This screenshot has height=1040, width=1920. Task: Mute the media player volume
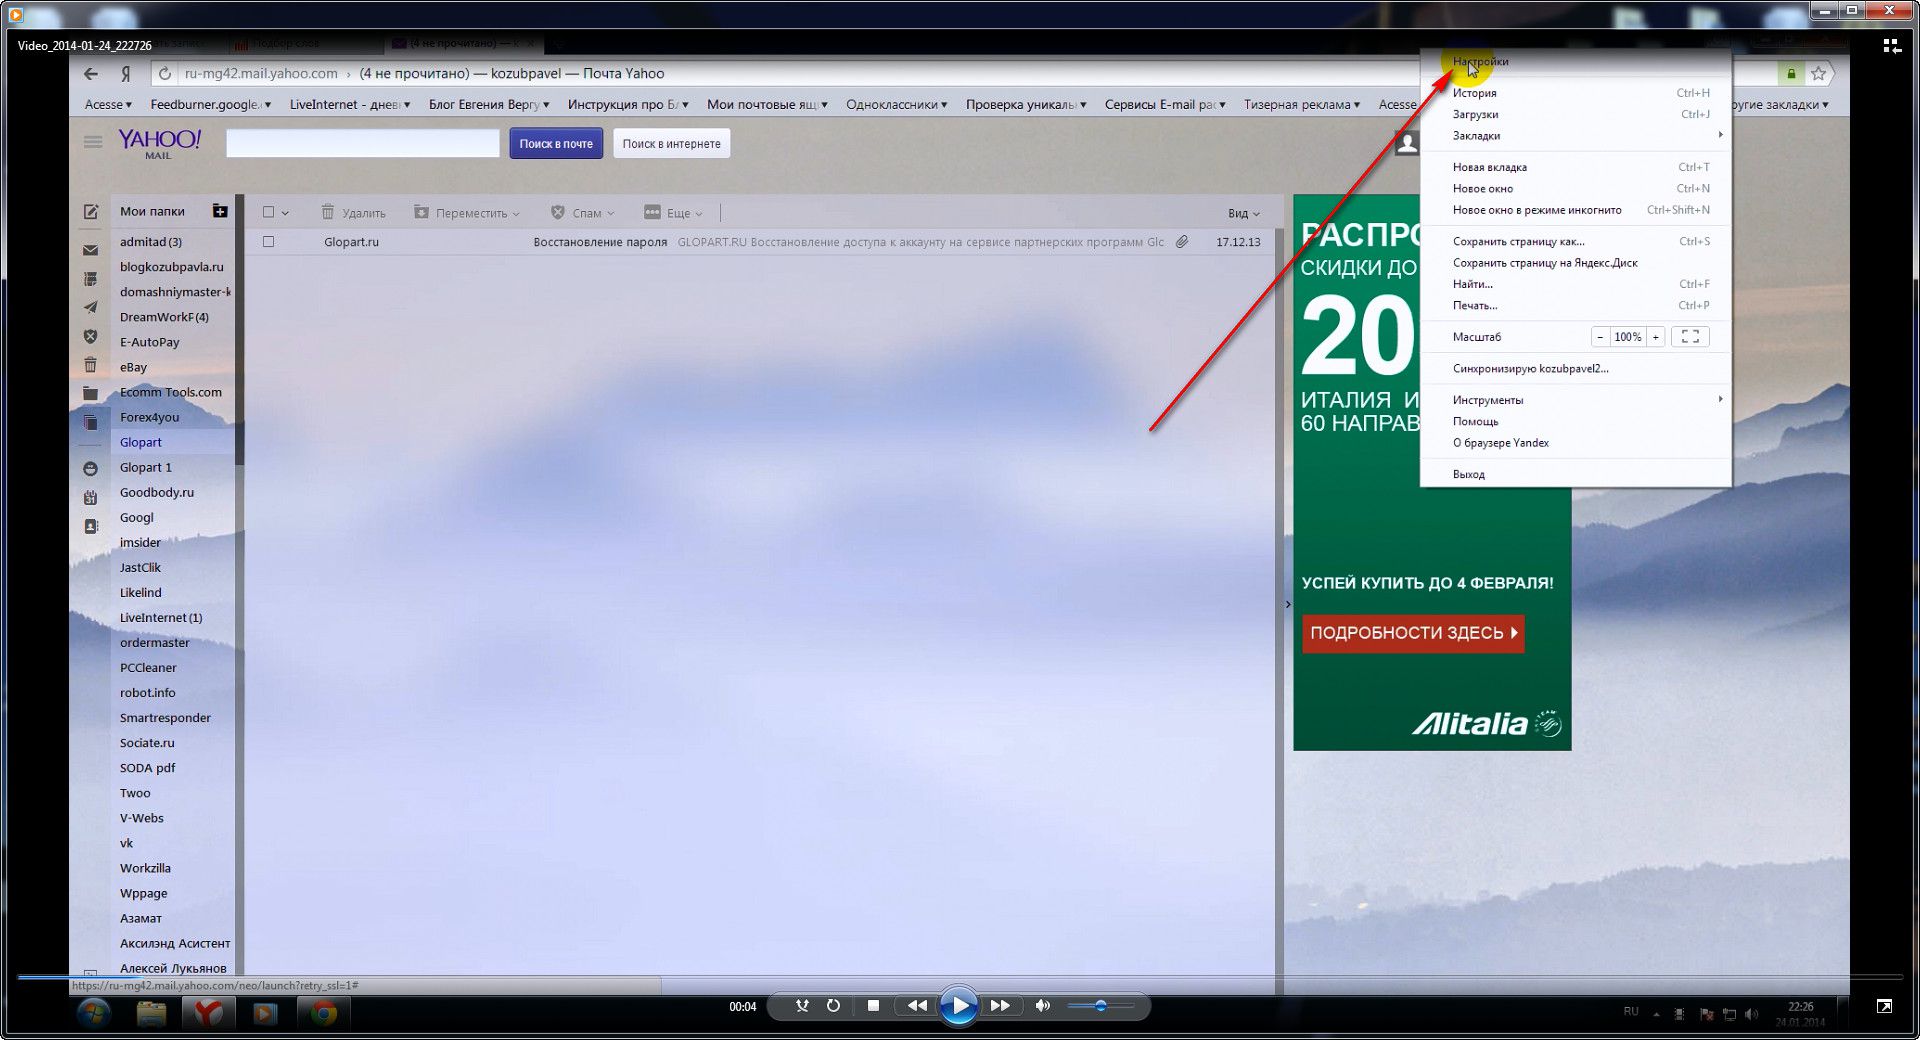[1043, 1006]
